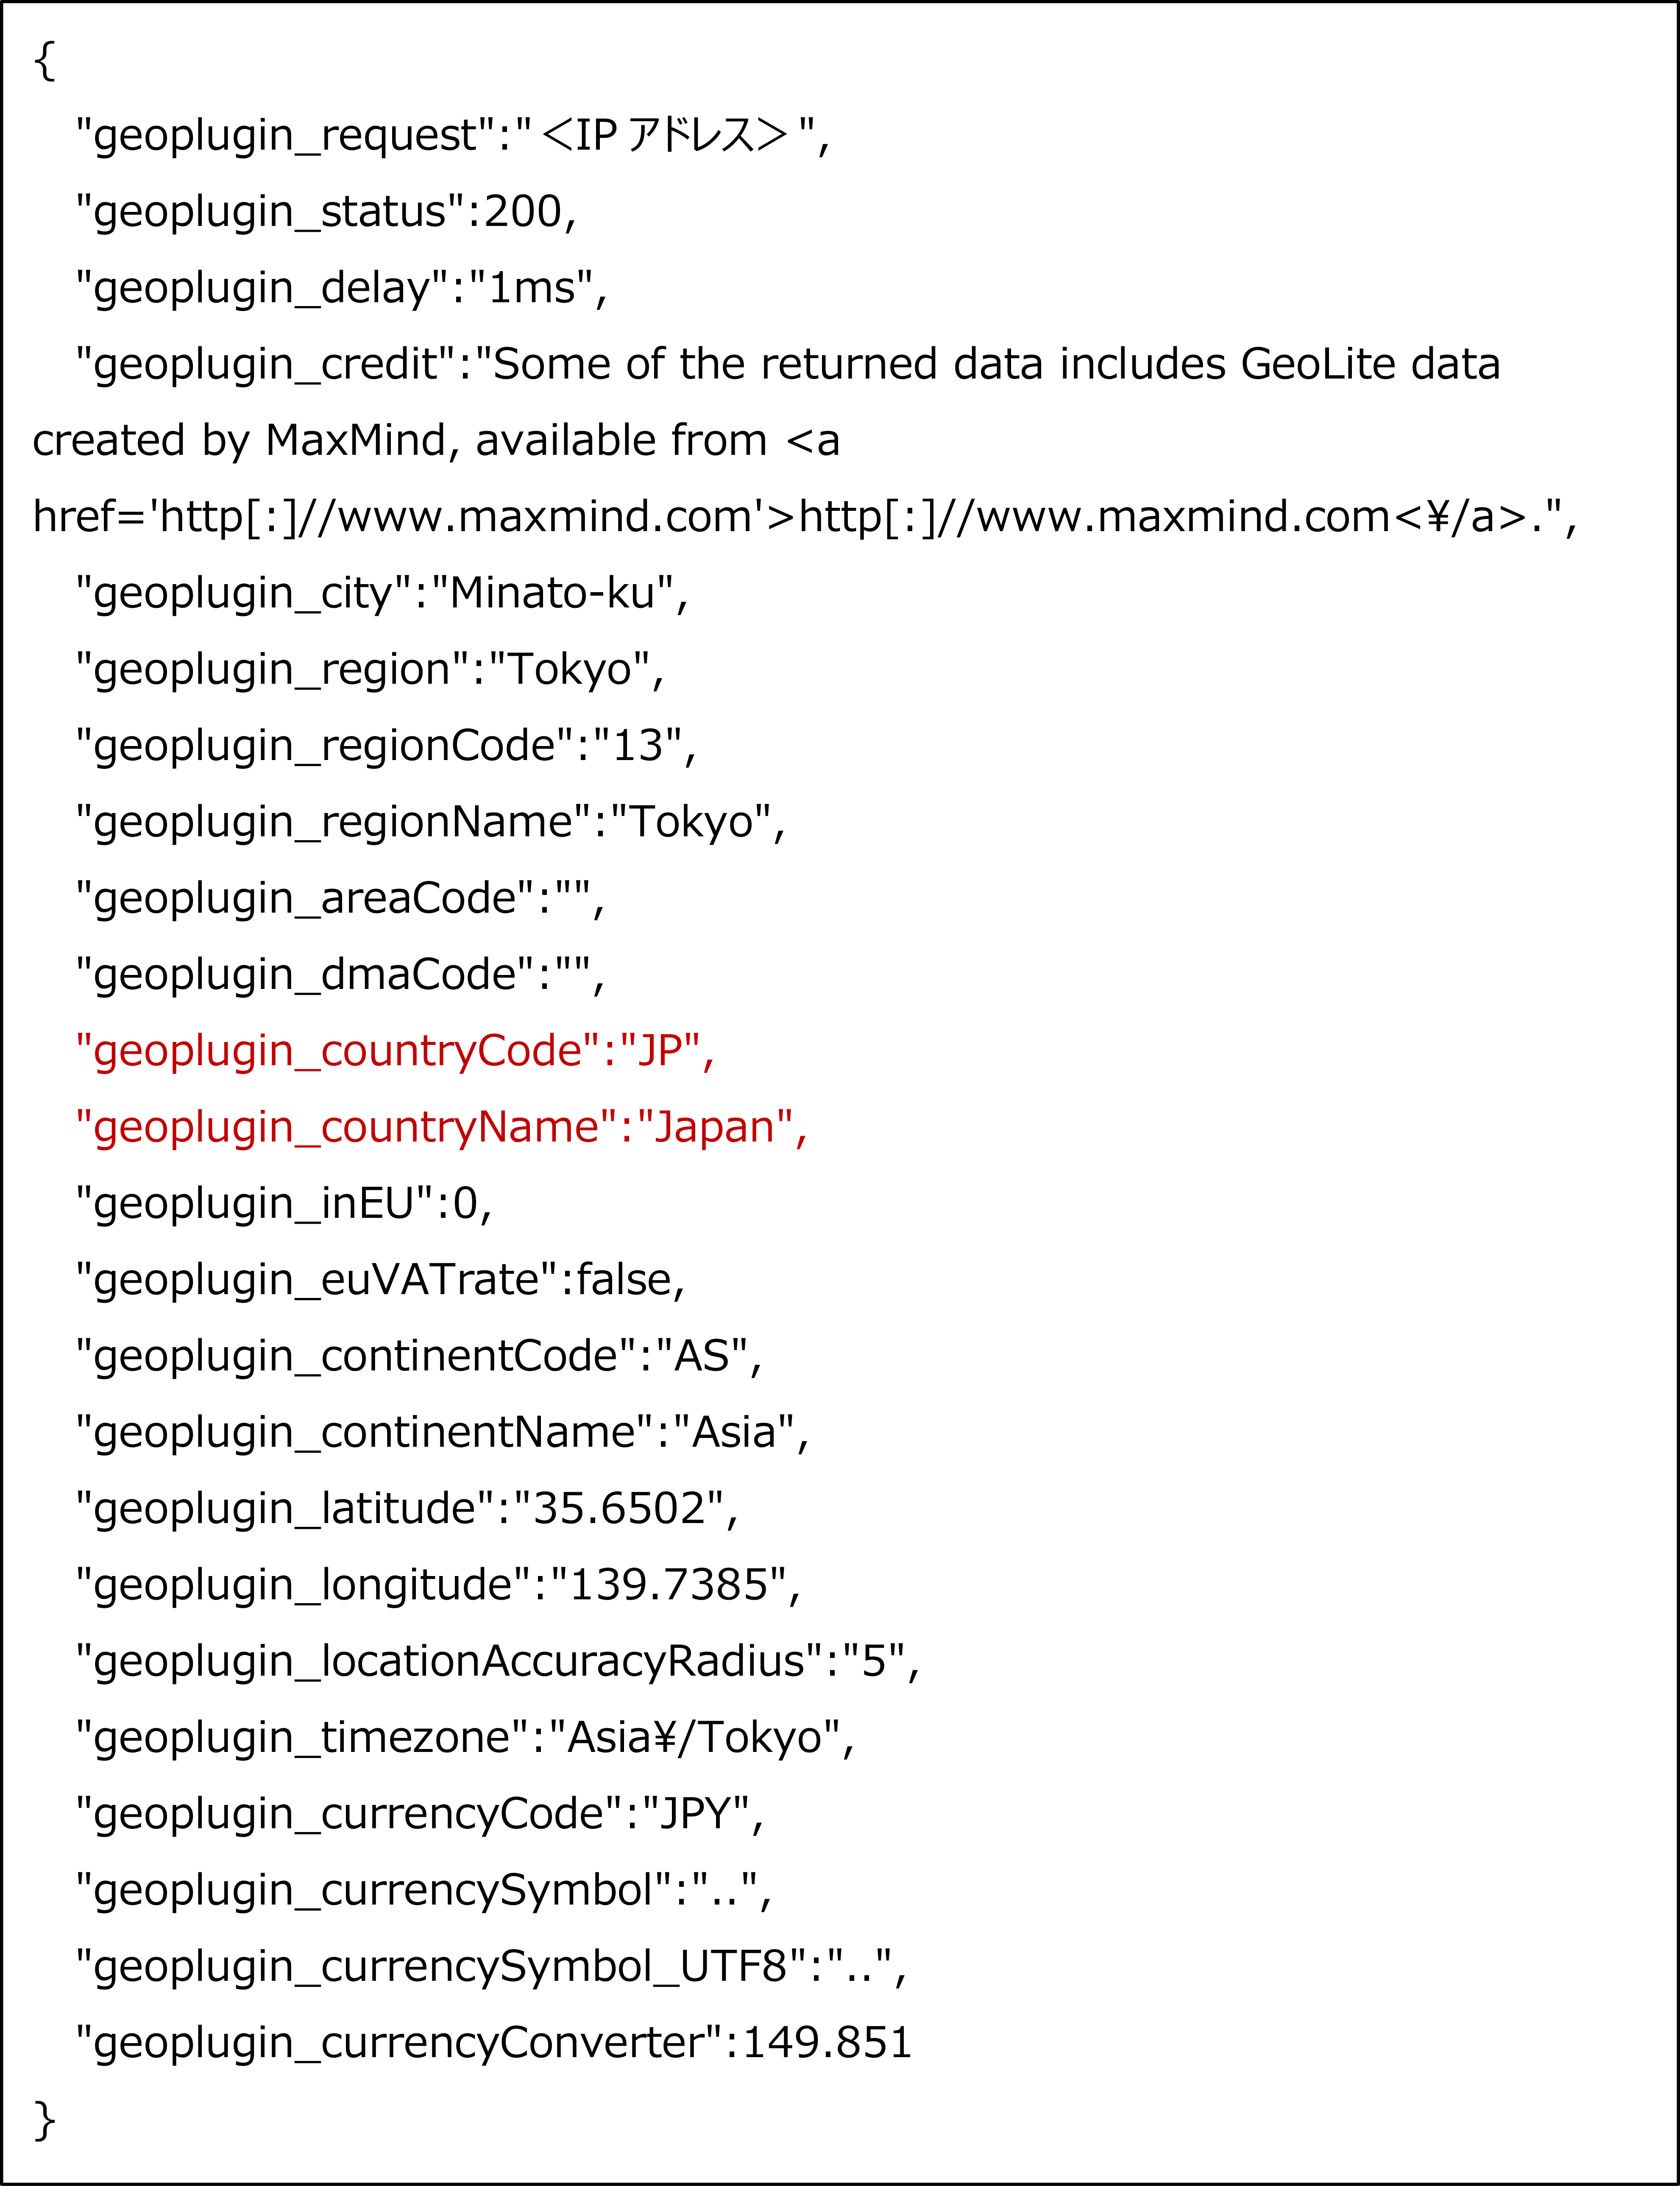This screenshot has width=1680, height=2186.
Task: Click the second www.maxmind.com link text
Action: (1094, 517)
